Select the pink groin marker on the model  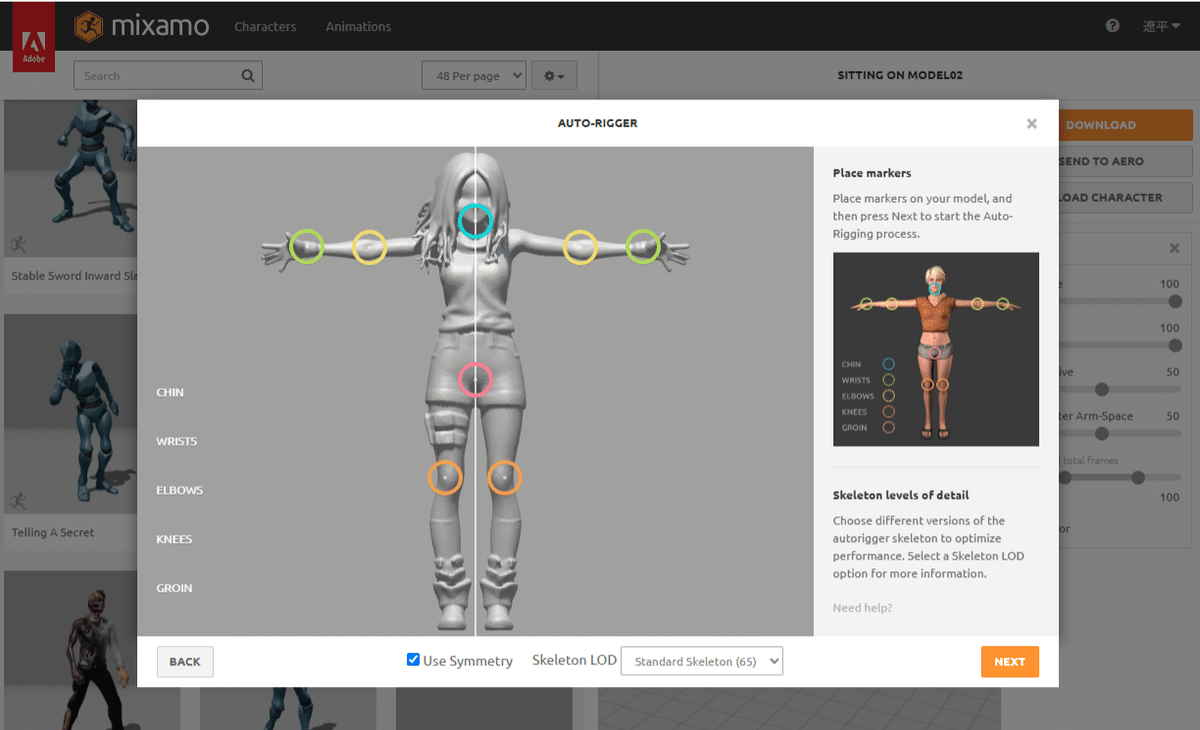pos(476,380)
